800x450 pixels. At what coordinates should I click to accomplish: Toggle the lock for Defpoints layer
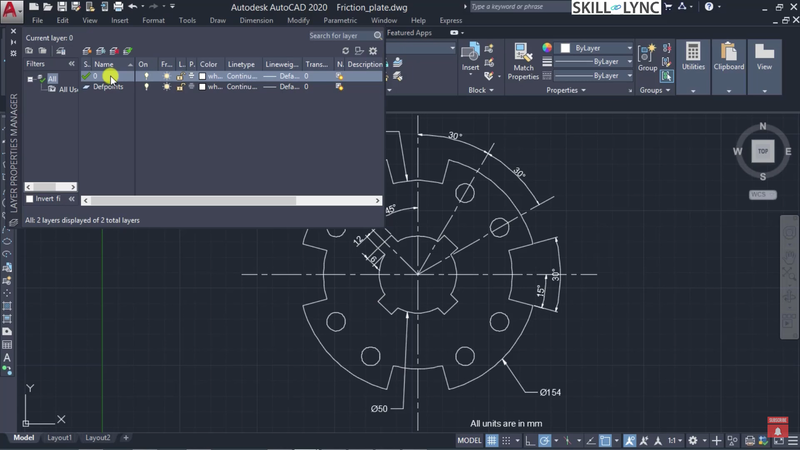180,87
